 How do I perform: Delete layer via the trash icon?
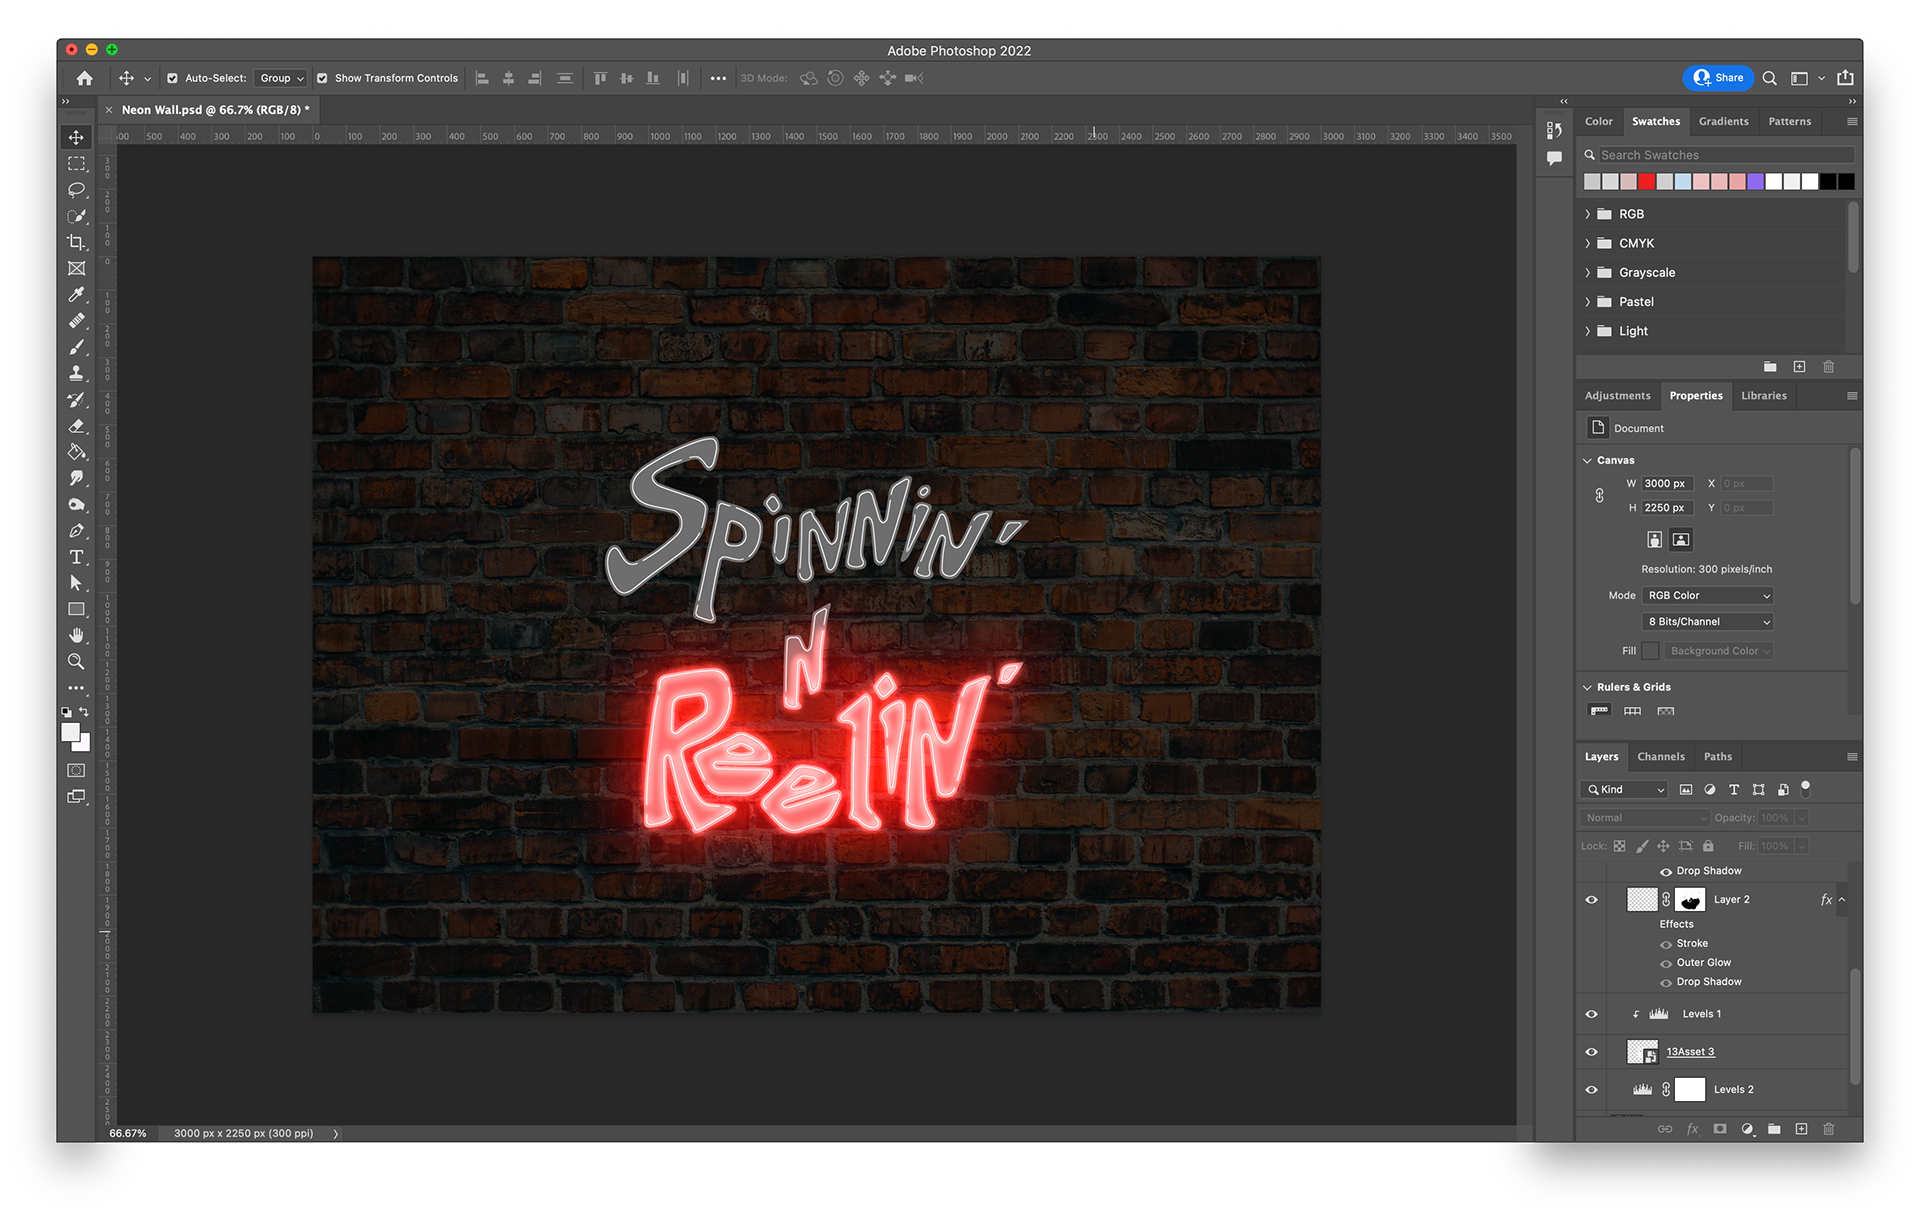pos(1829,1129)
